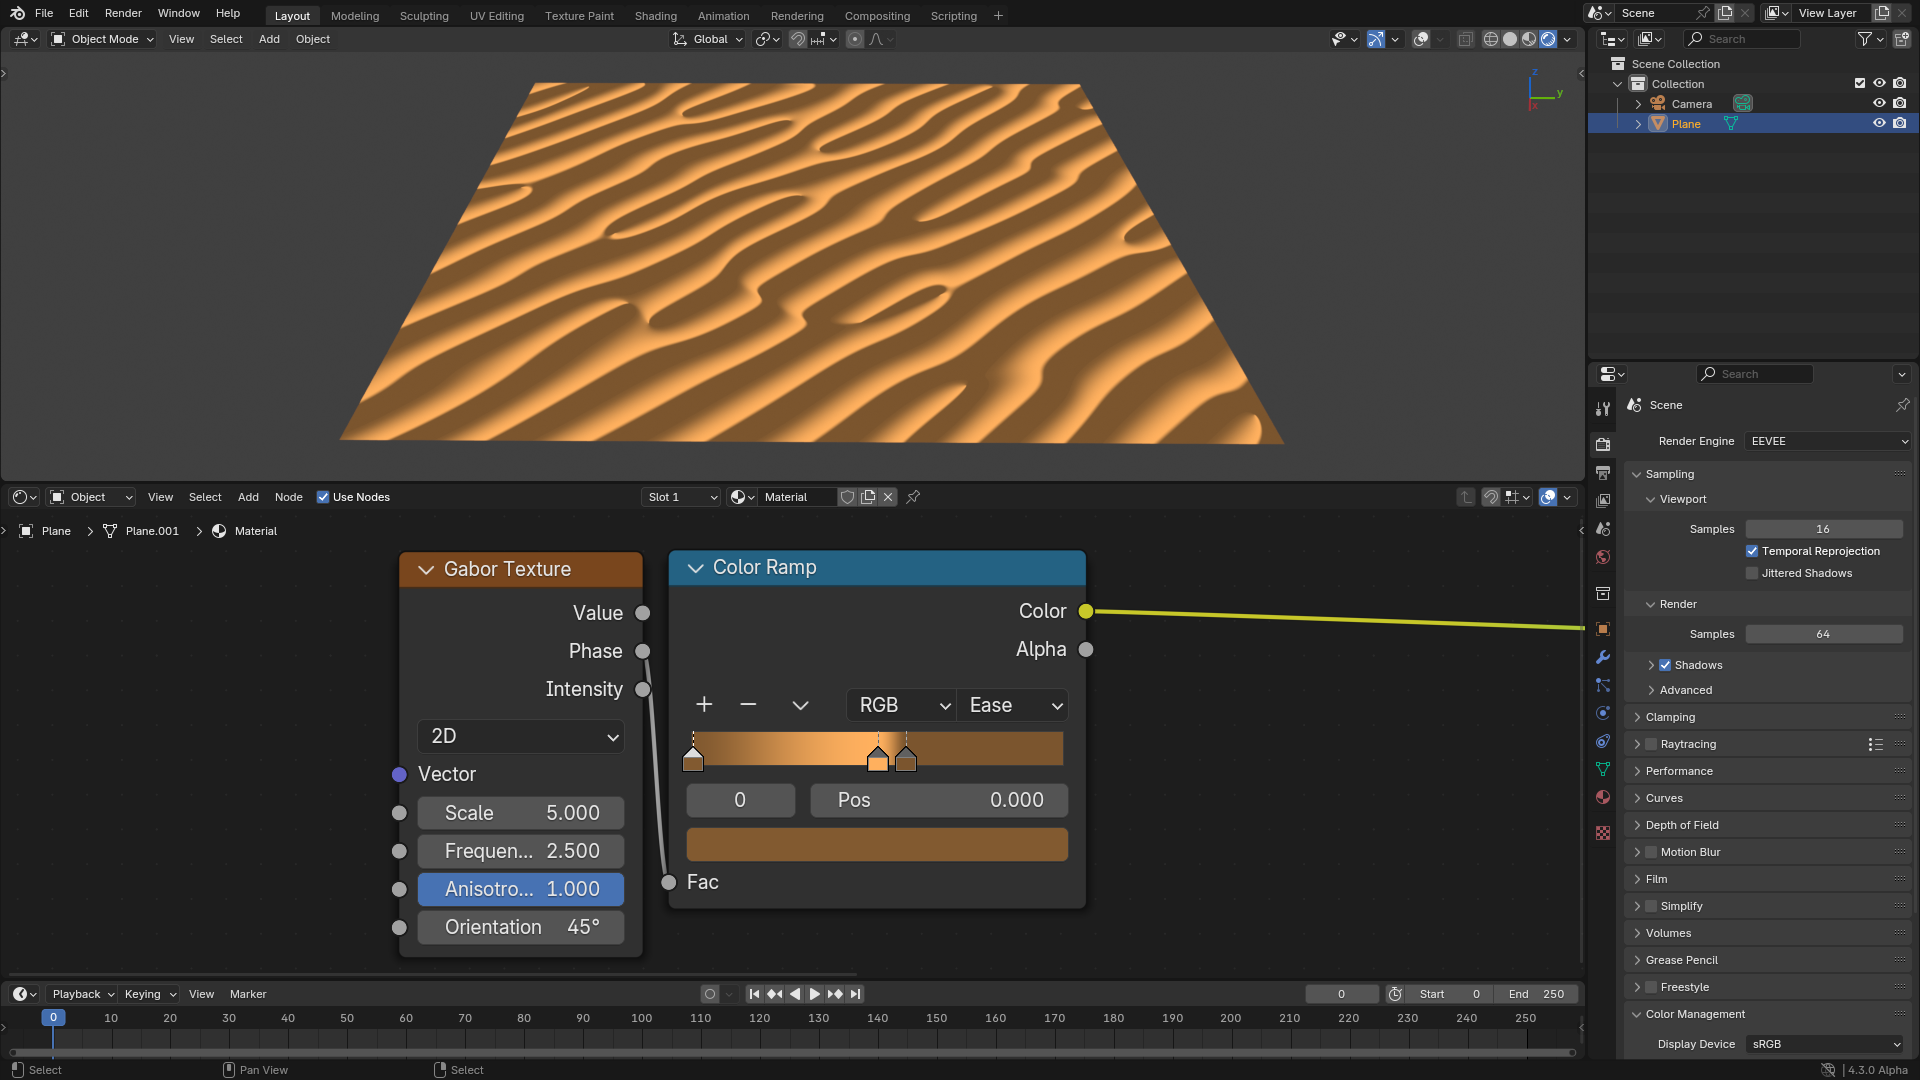Change the color ramp Ease interpolation

point(1011,705)
